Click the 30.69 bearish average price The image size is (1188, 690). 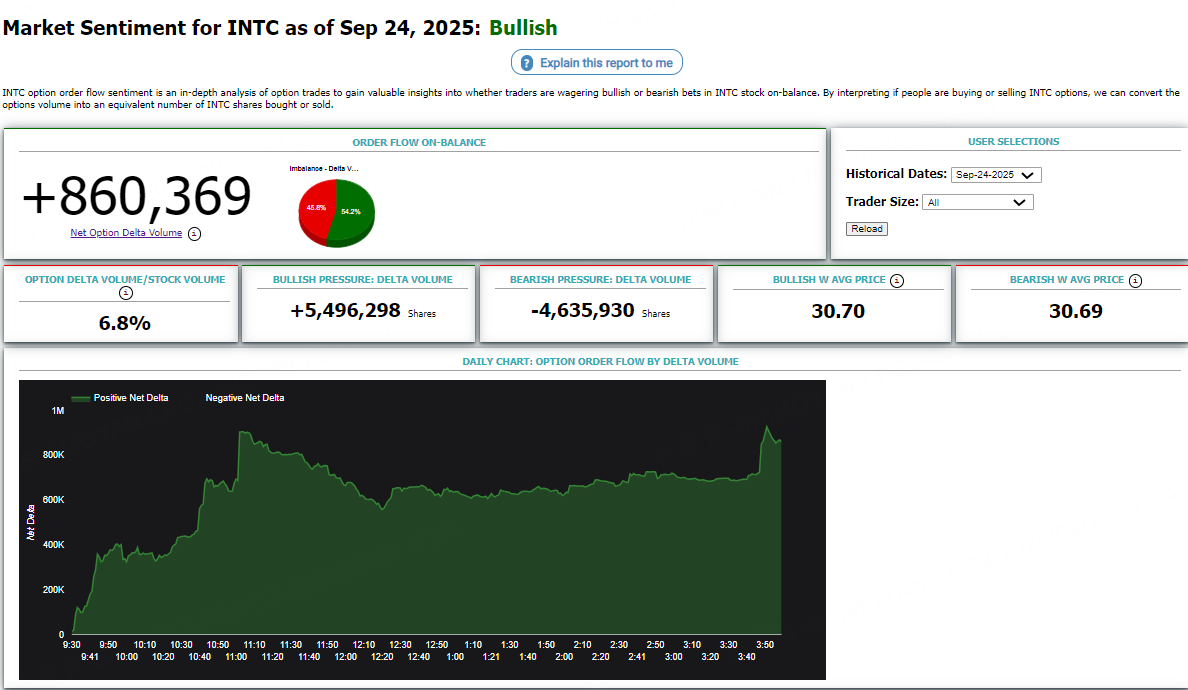click(x=1076, y=311)
